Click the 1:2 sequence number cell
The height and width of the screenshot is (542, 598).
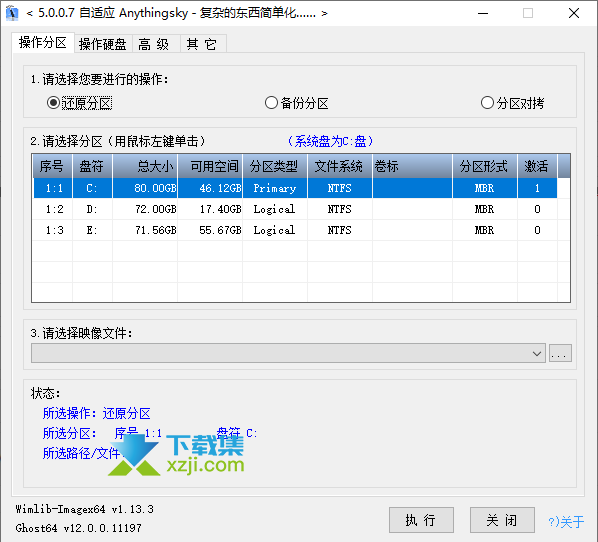click(x=54, y=209)
